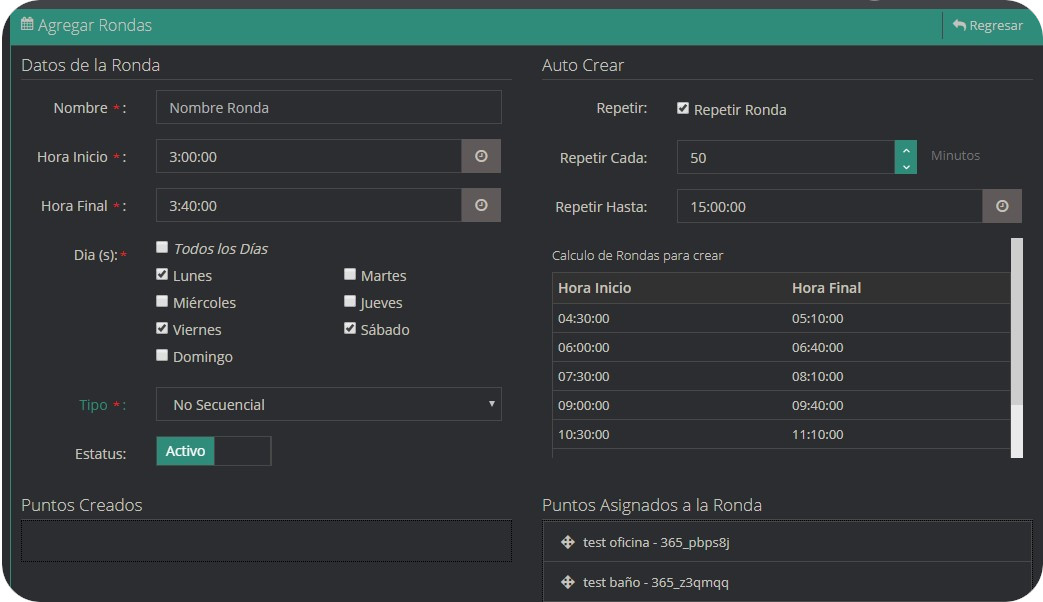
Task: Check the Martes checkbox
Action: pos(350,274)
